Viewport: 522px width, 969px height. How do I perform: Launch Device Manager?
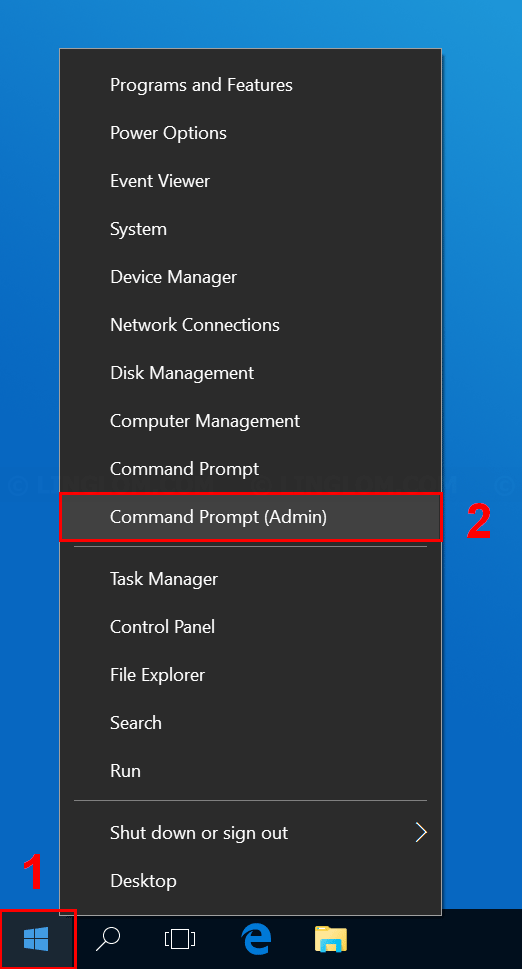251,277
